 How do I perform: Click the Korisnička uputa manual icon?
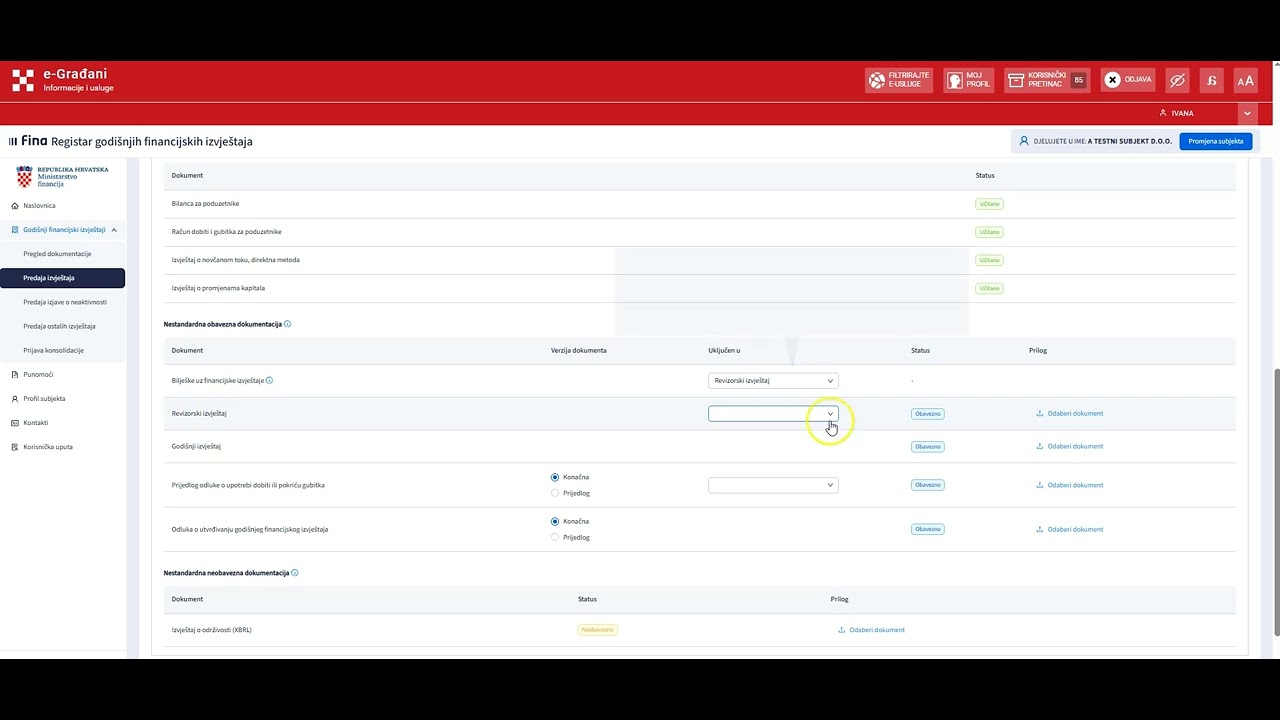coord(15,447)
